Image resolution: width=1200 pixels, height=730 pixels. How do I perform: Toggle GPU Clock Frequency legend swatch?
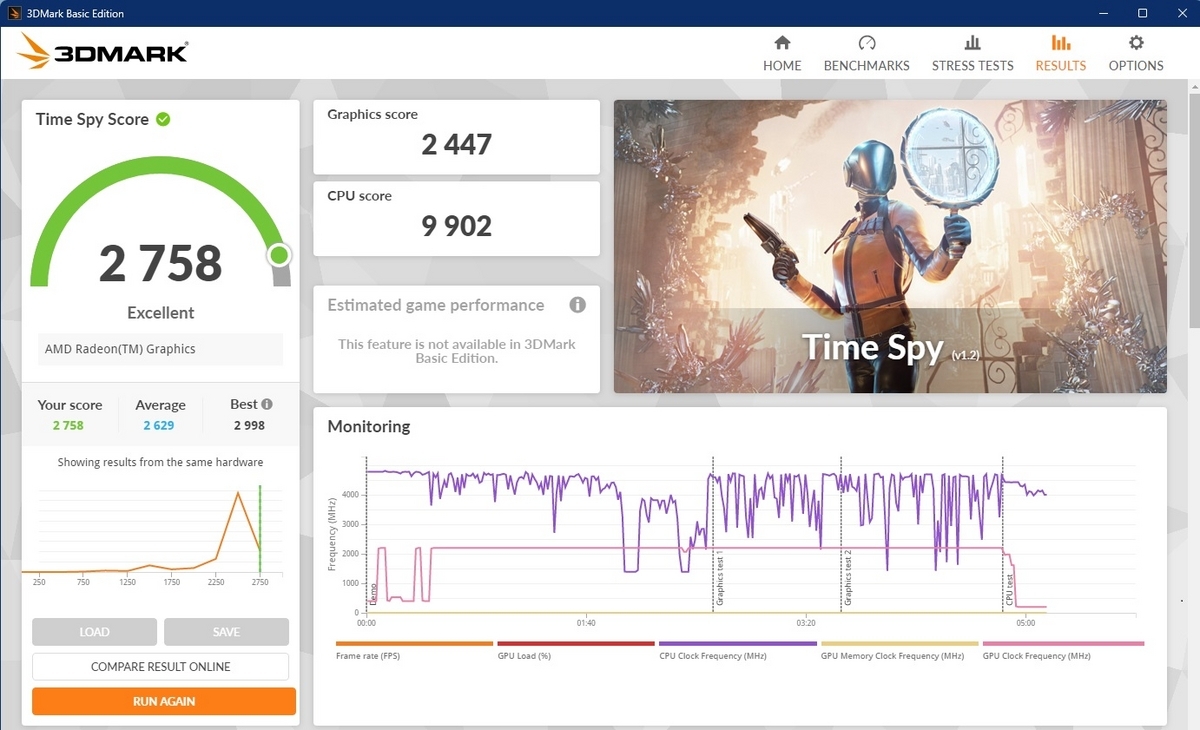1063,644
